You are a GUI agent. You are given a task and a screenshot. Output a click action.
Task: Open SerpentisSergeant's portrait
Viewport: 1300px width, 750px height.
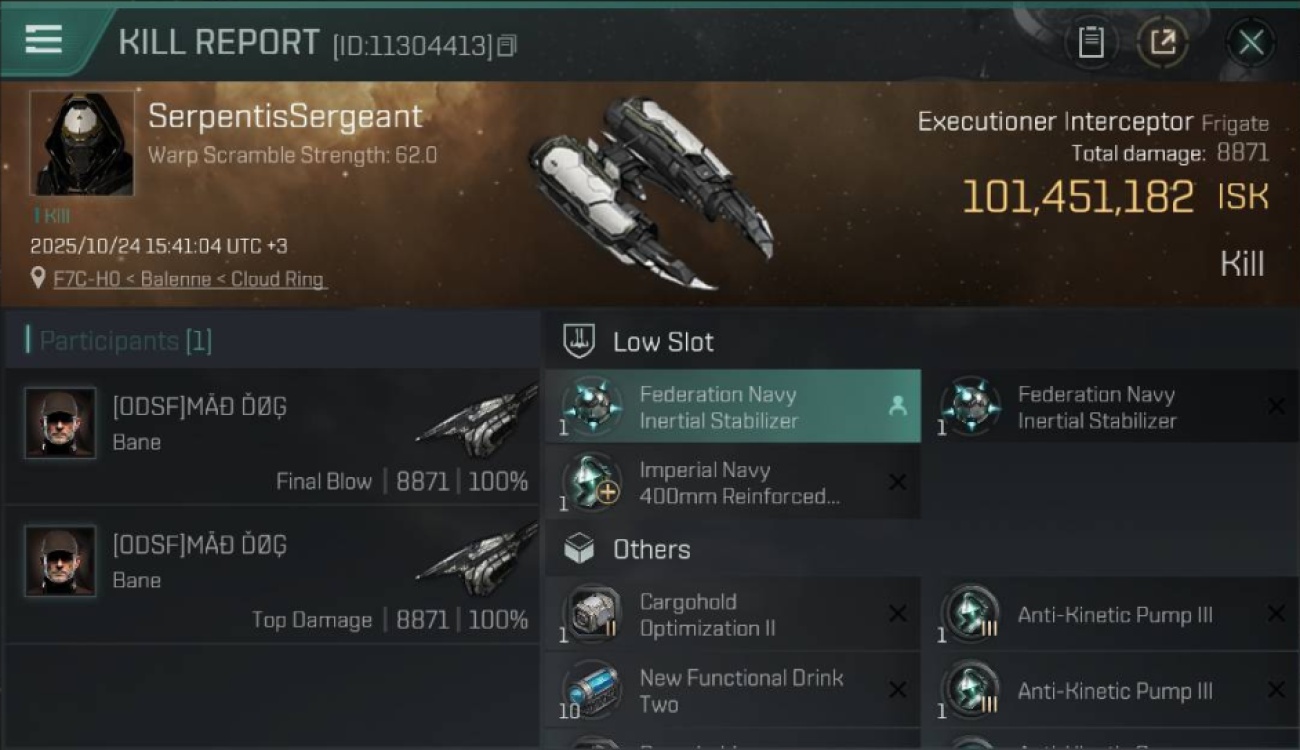(x=81, y=144)
